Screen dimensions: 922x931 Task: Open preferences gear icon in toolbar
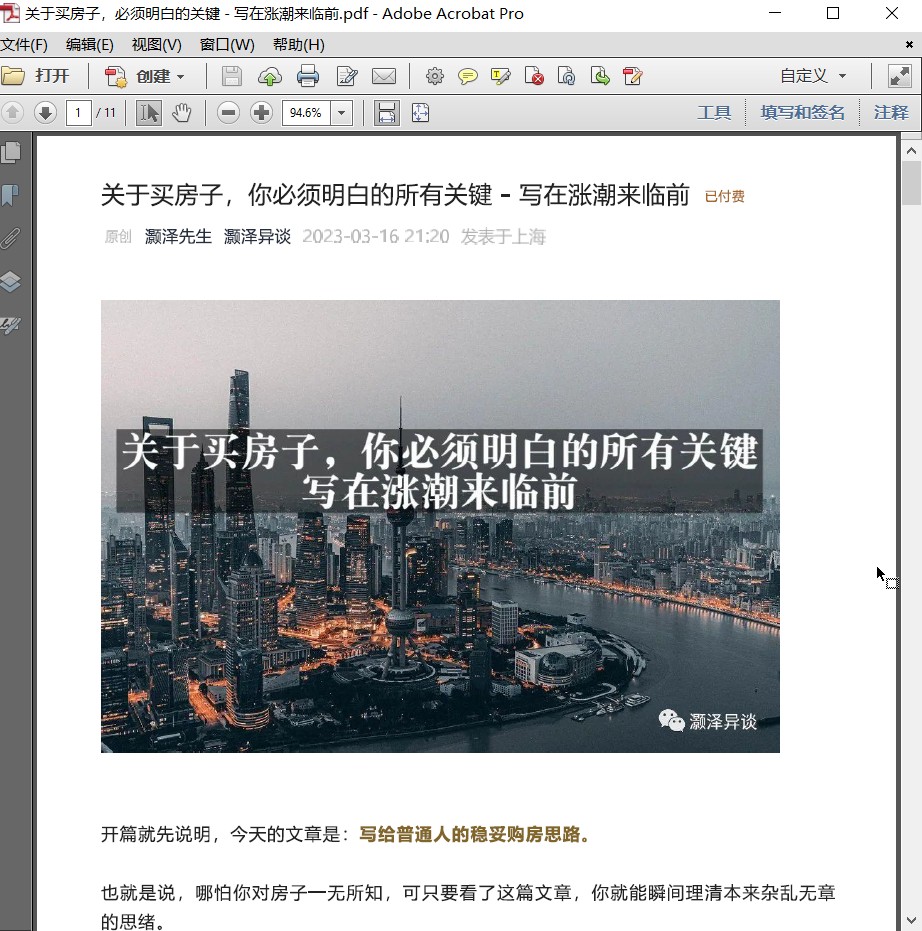pyautogui.click(x=435, y=77)
